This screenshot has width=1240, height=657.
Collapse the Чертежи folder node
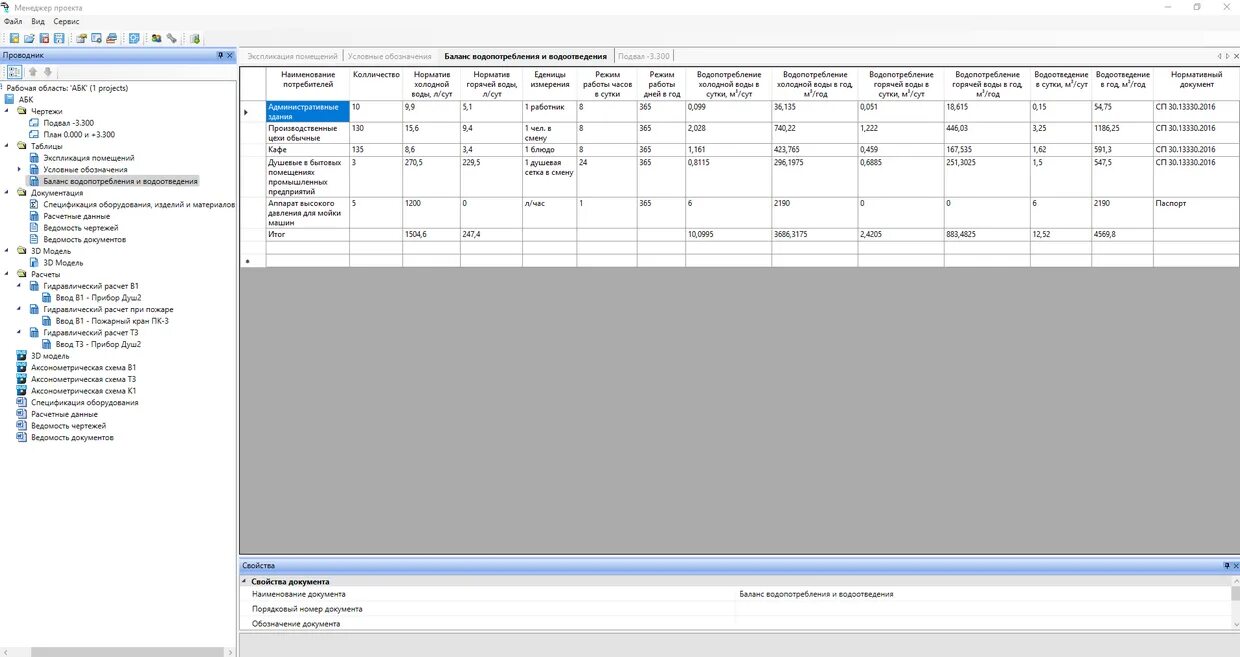click(x=8, y=111)
